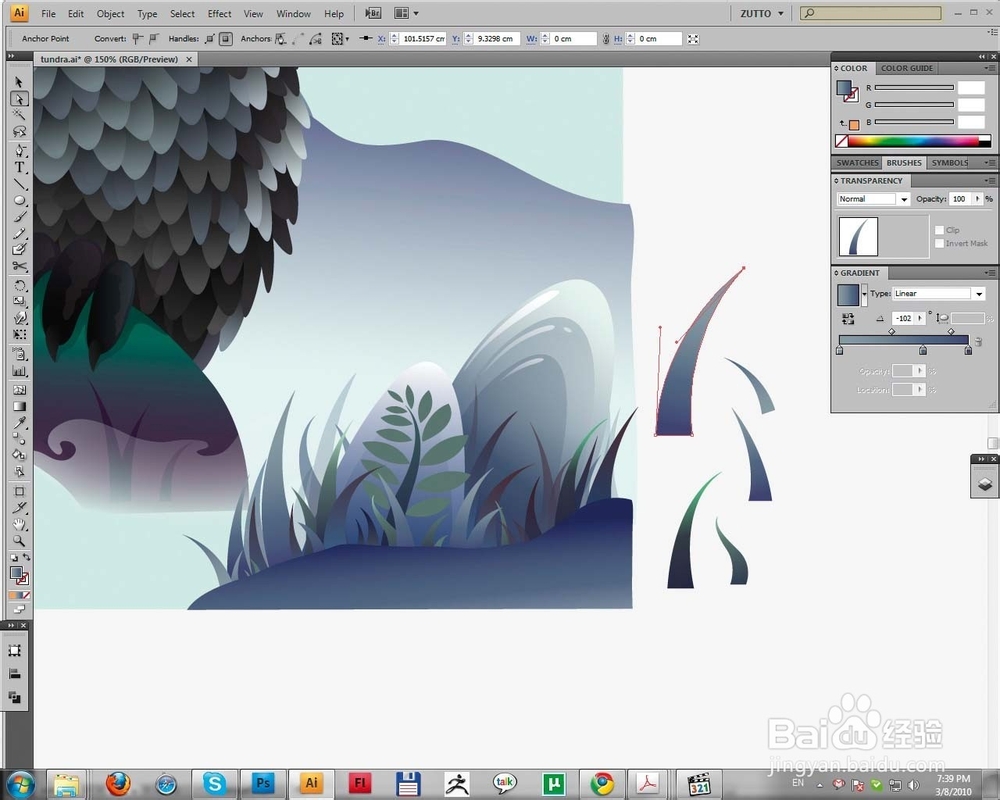Screen dimensions: 1000x800
Task: Open the gradient Type Linear dropdown
Action: coord(938,293)
